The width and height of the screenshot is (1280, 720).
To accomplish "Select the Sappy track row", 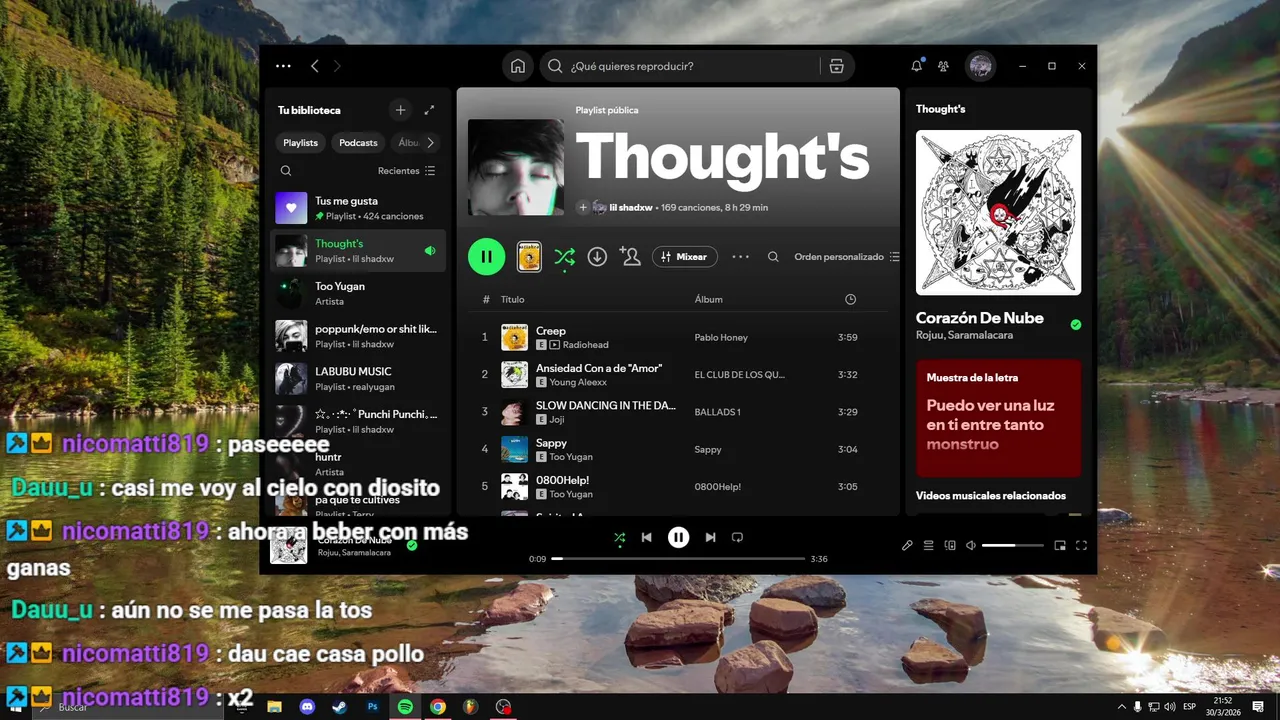I will pyautogui.click(x=680, y=449).
